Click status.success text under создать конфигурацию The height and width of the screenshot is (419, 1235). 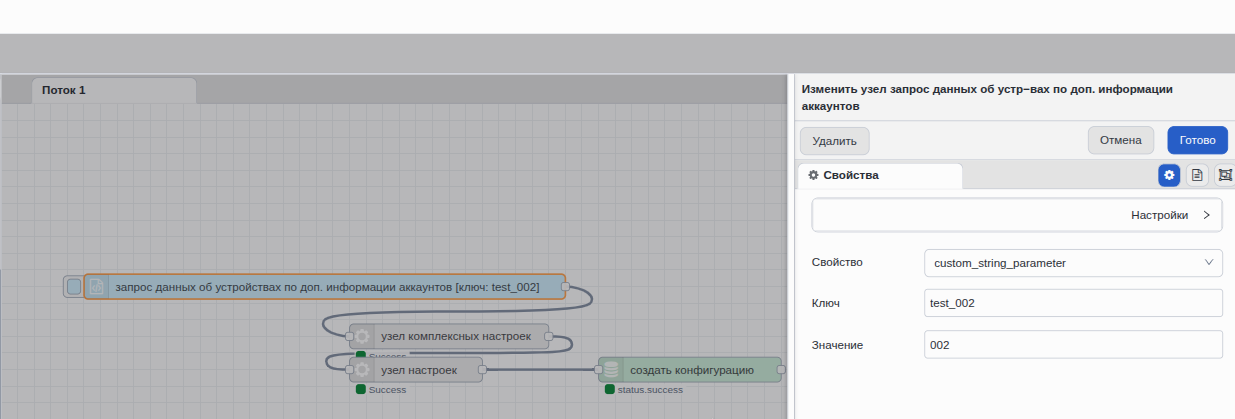tap(650, 390)
